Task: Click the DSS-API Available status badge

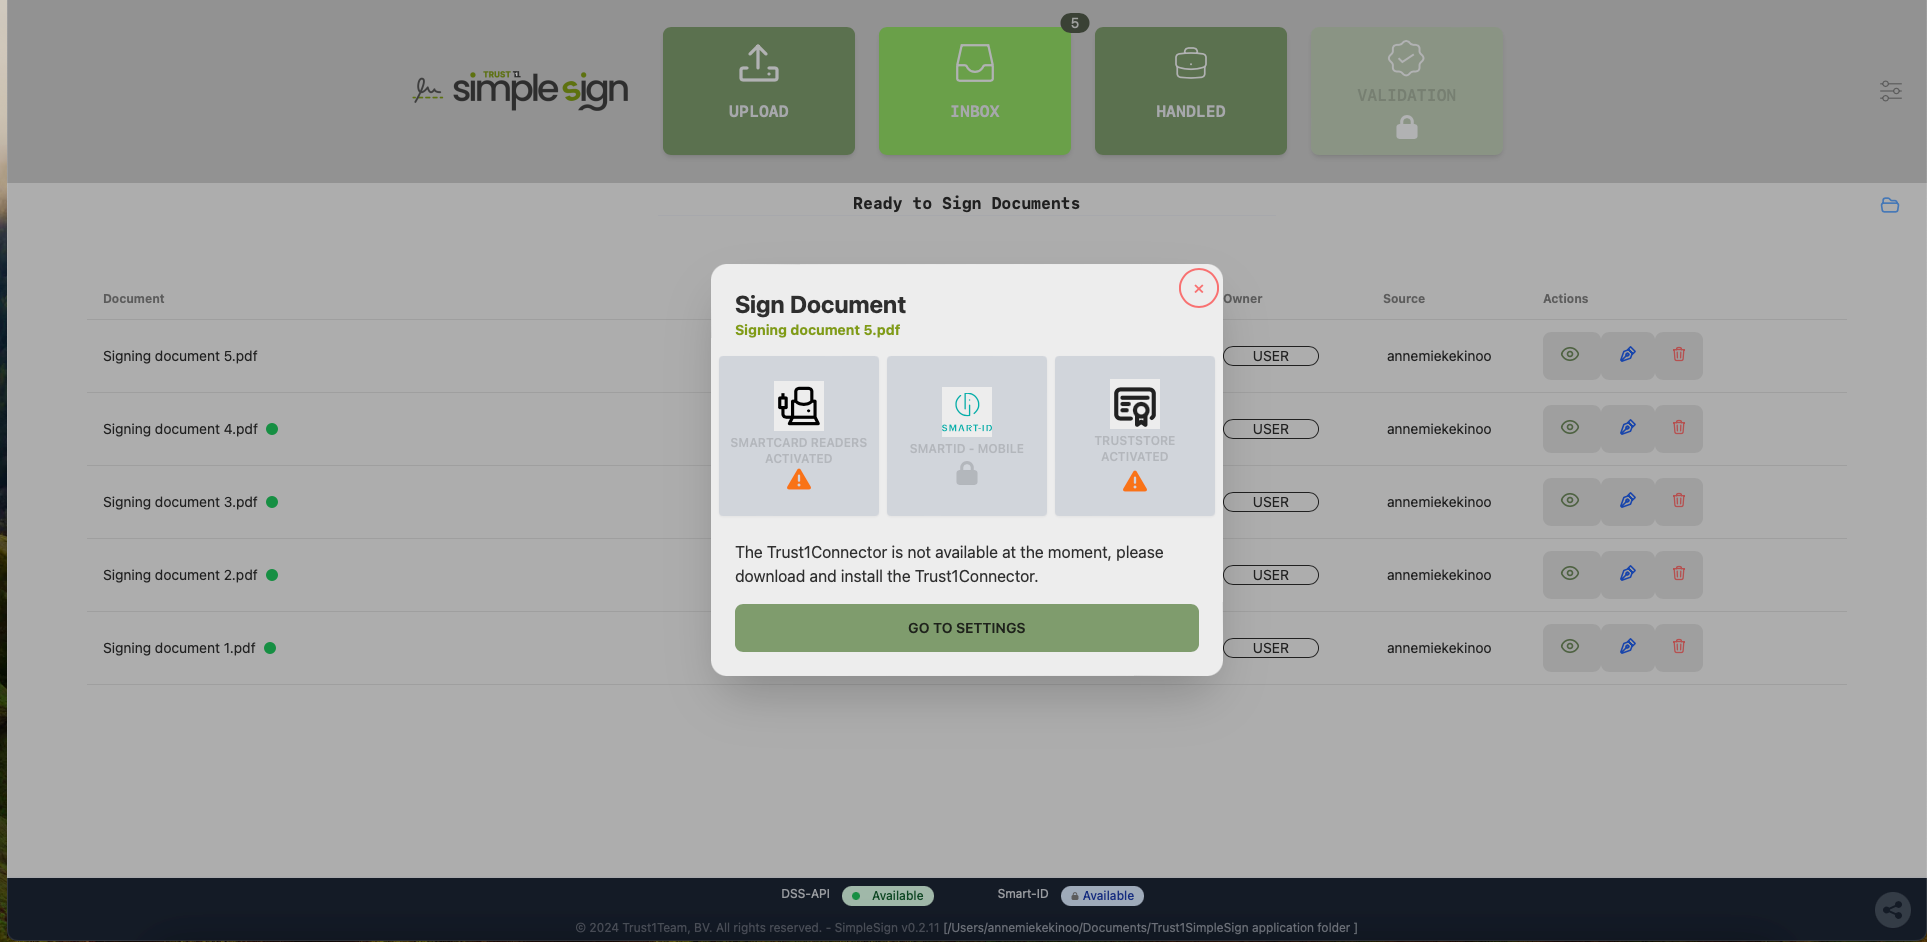Action: (888, 896)
